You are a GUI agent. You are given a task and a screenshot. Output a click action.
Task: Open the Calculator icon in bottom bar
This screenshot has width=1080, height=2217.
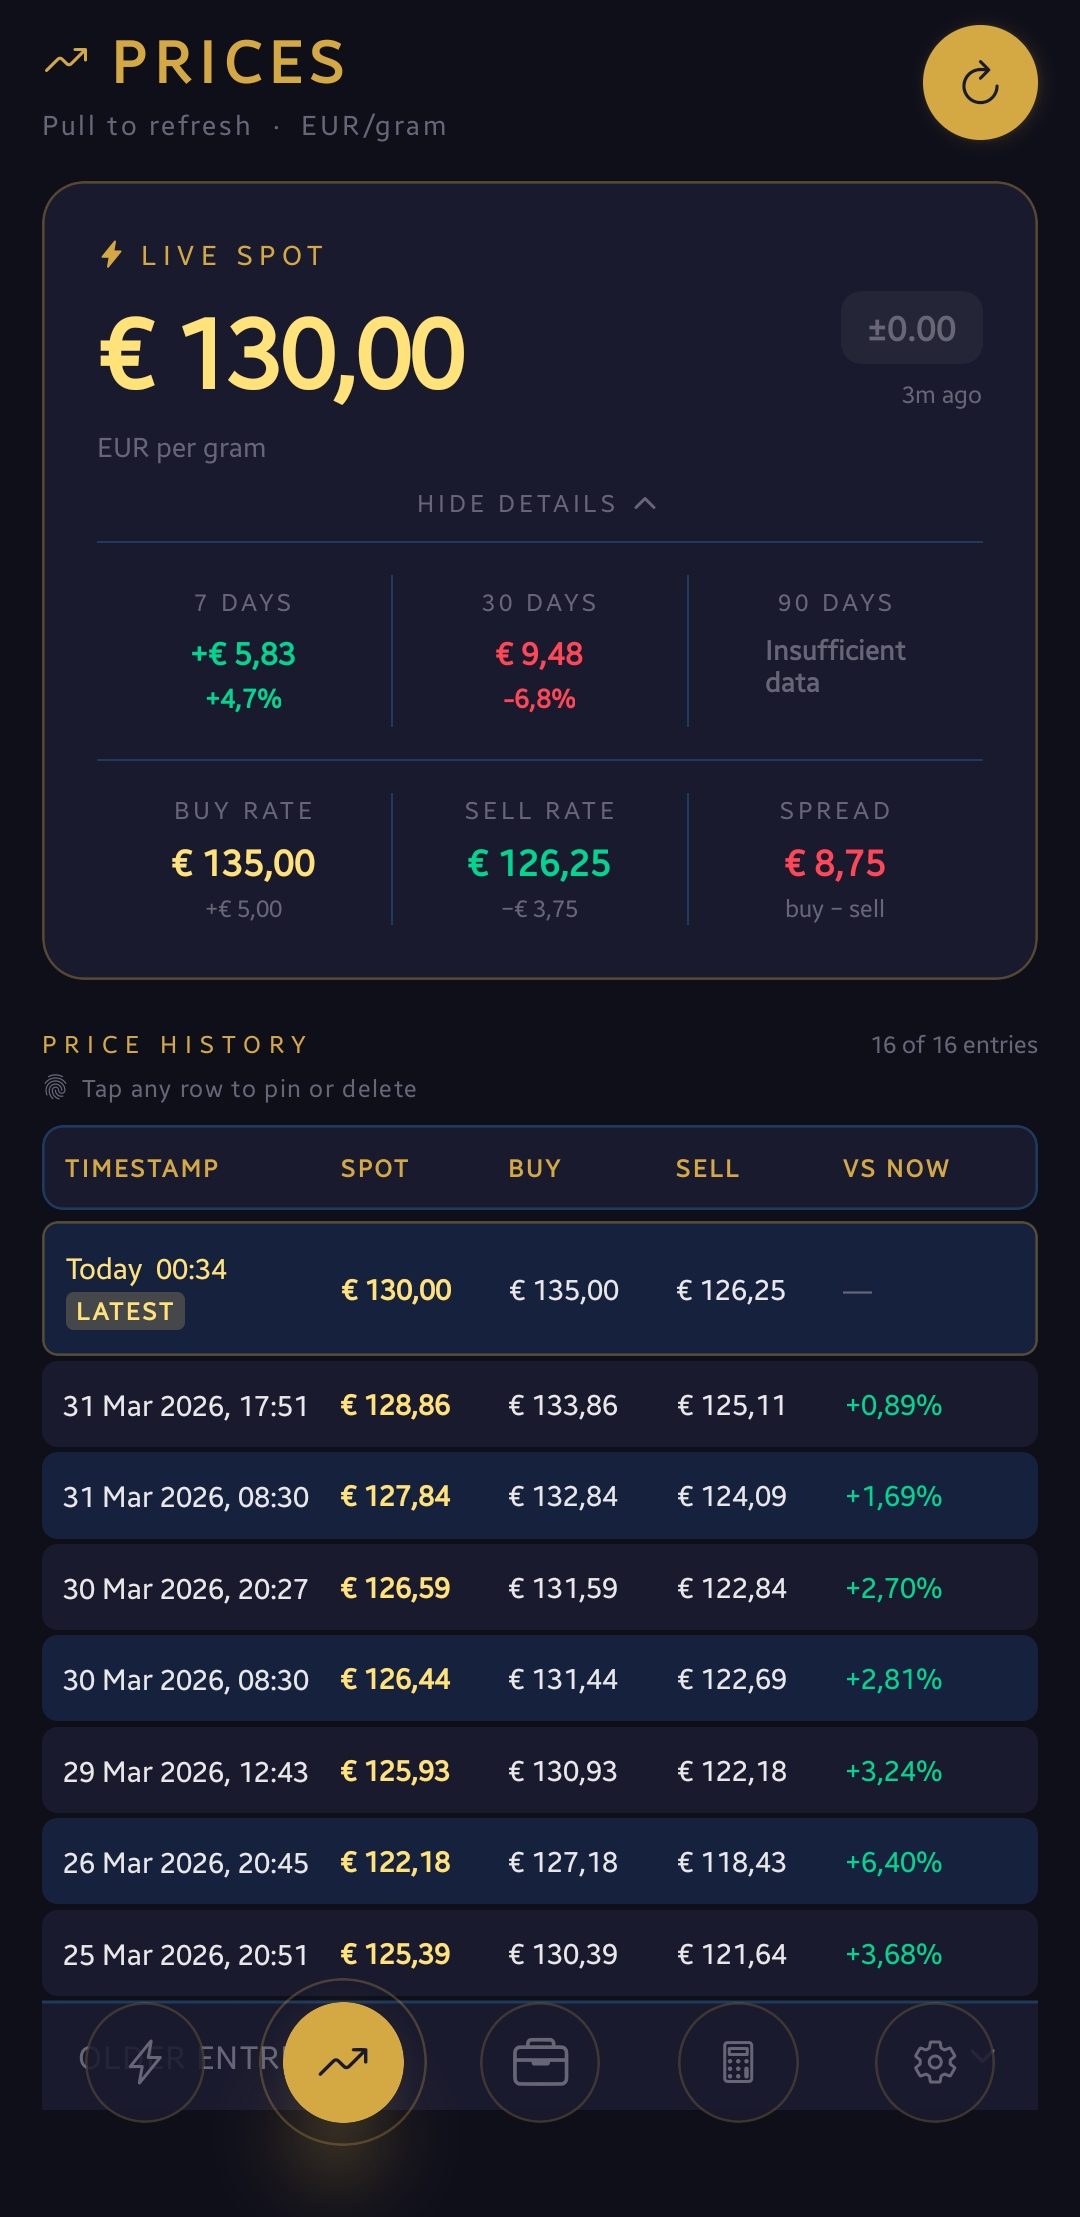coord(738,2062)
